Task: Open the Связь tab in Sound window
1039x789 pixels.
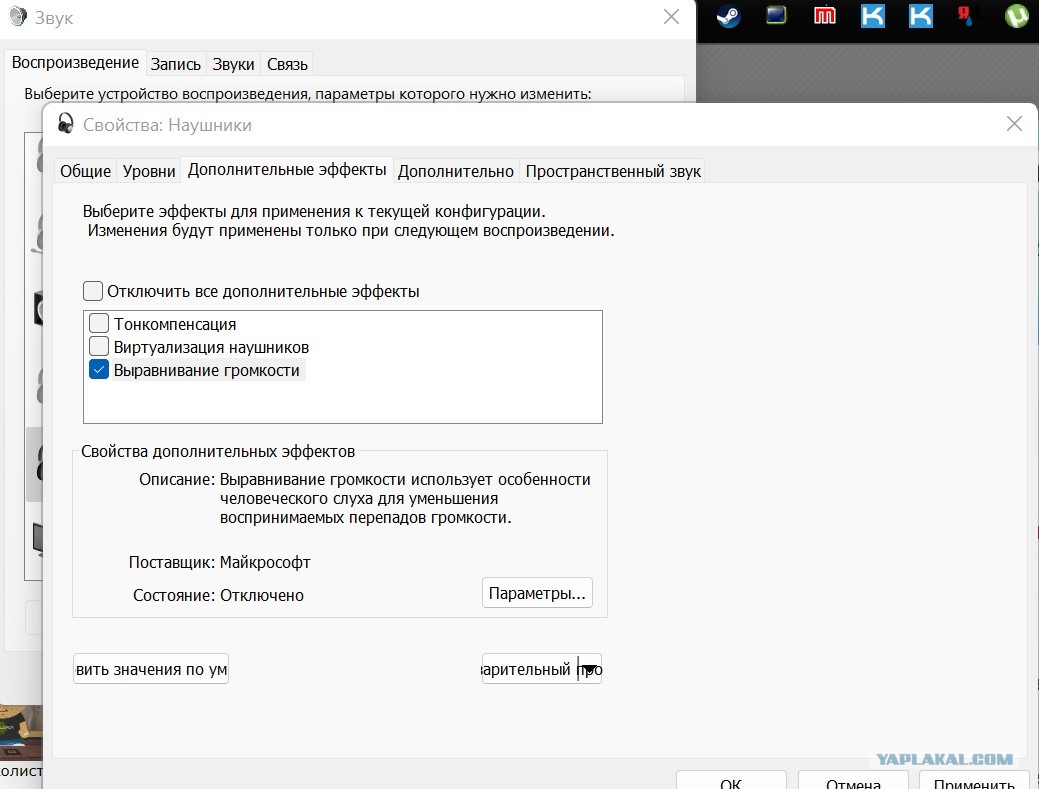Action: pyautogui.click(x=288, y=64)
